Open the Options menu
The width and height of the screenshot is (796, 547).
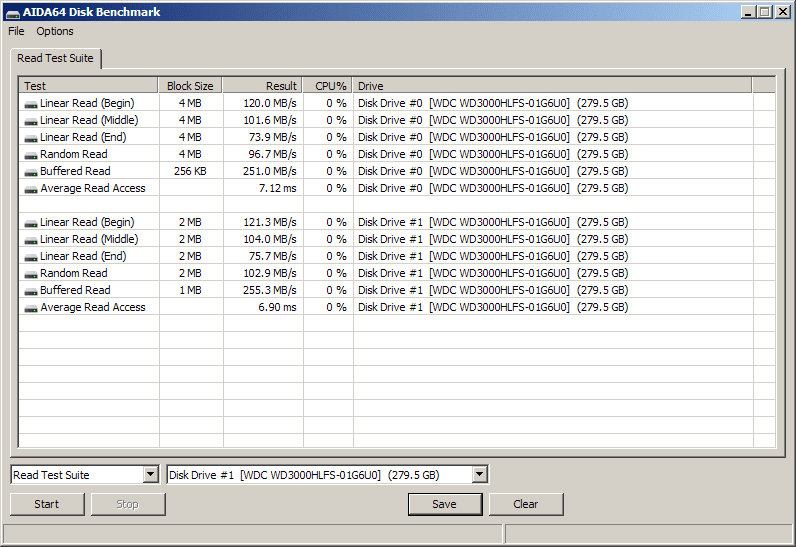click(55, 31)
